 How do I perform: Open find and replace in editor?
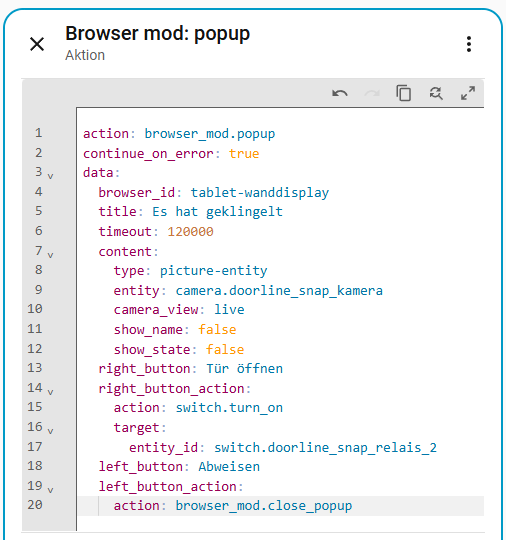(436, 93)
